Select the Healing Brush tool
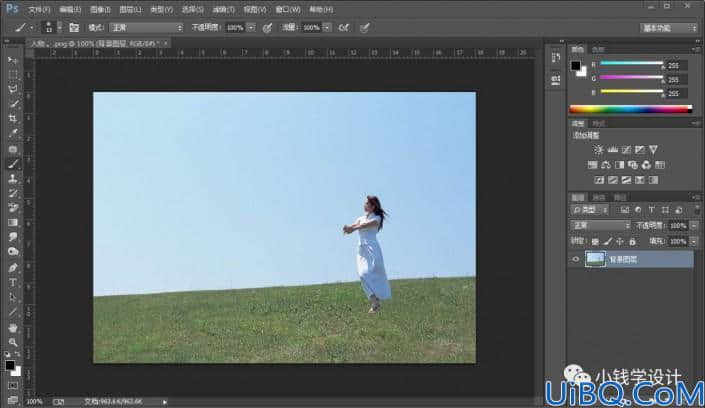The width and height of the screenshot is (705, 408). coord(13,149)
